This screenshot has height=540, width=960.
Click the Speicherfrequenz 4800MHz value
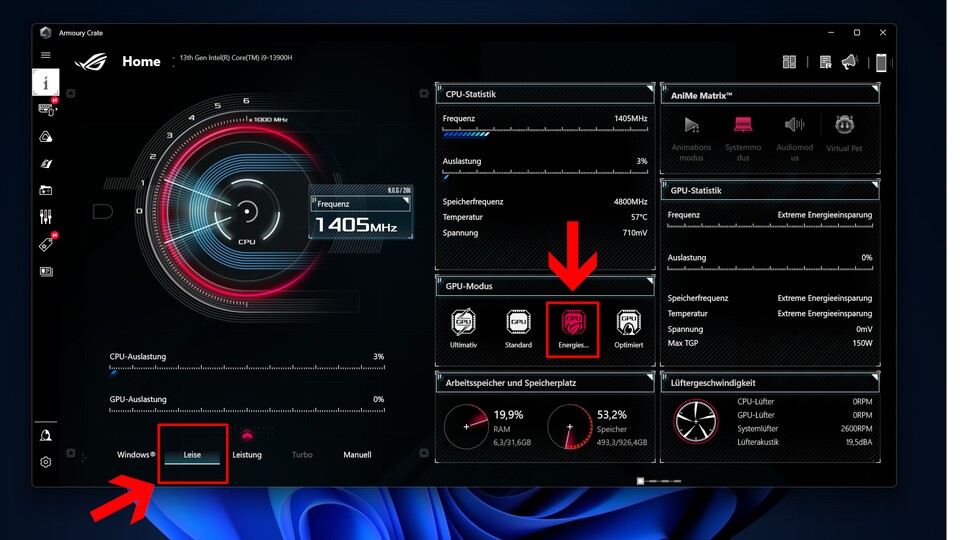[x=630, y=201]
